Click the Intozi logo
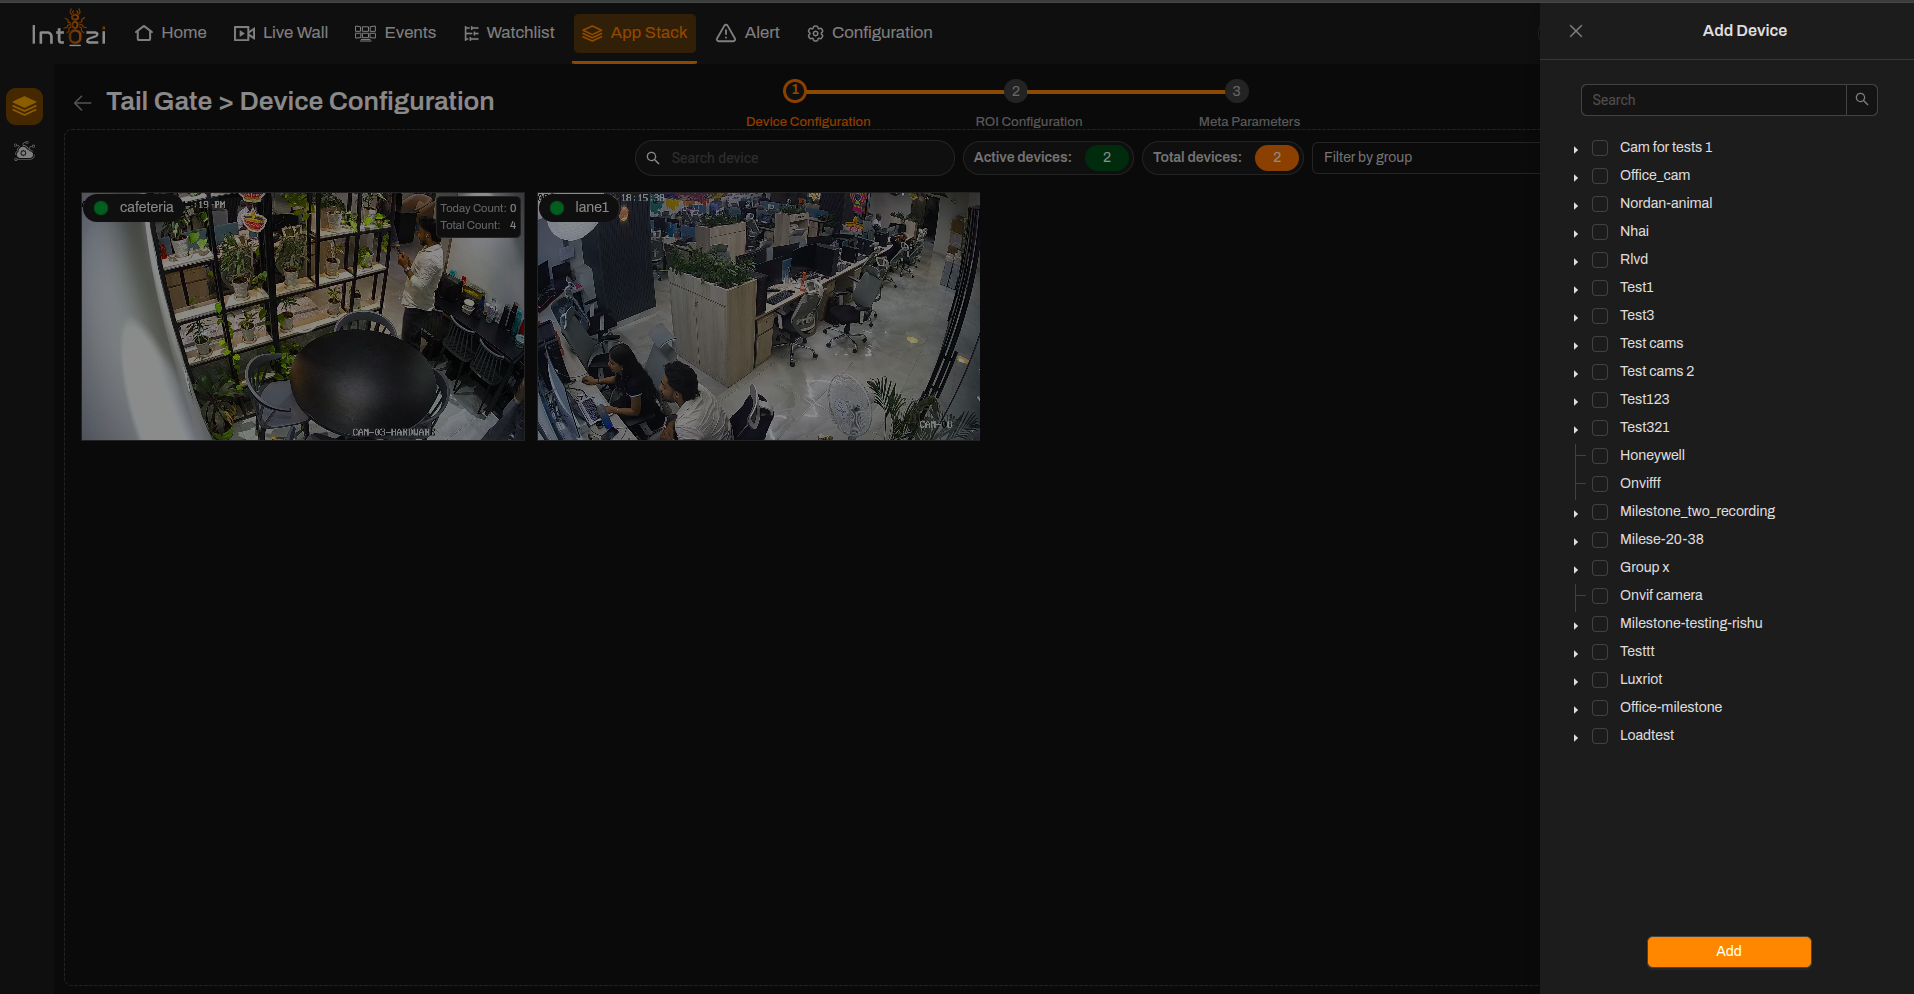Screen dimensions: 1914x994 tap(68, 30)
